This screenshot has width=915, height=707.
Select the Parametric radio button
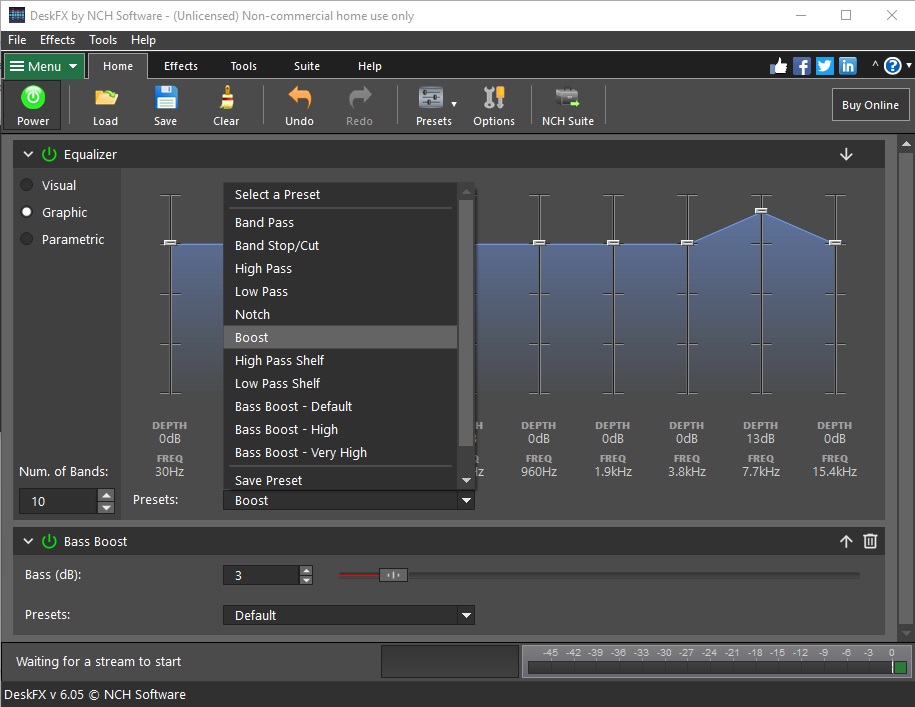[x=24, y=239]
